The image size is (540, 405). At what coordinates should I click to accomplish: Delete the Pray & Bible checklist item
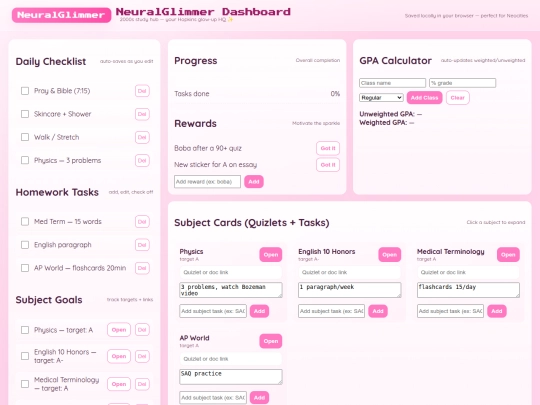[142, 91]
